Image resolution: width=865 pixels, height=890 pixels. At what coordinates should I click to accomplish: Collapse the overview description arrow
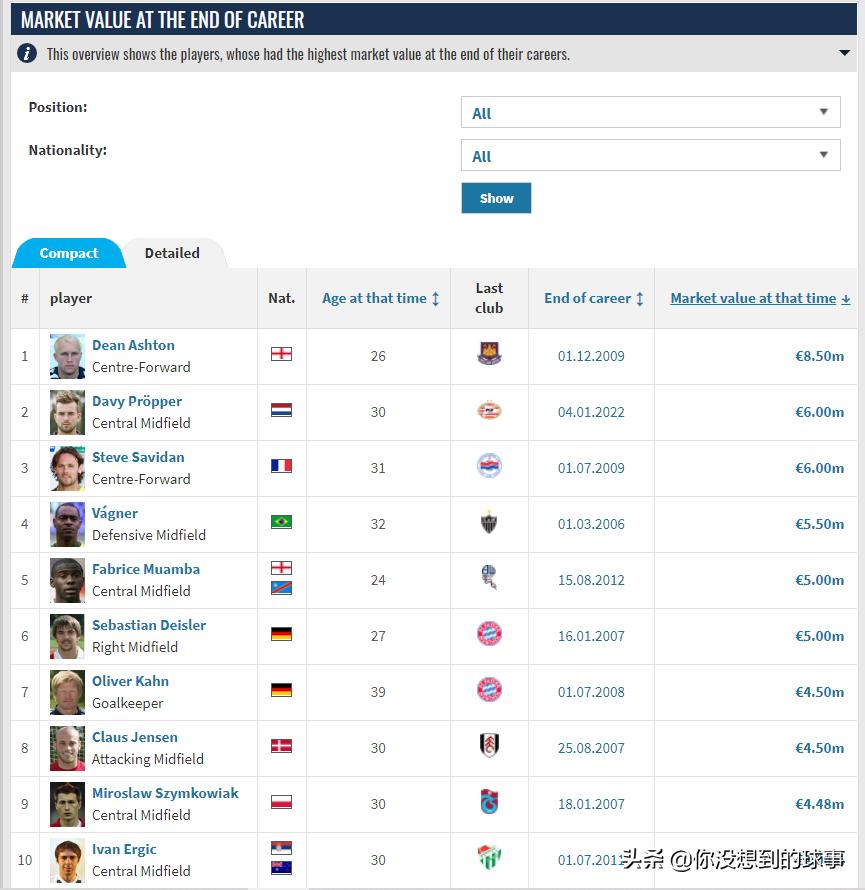coord(844,53)
